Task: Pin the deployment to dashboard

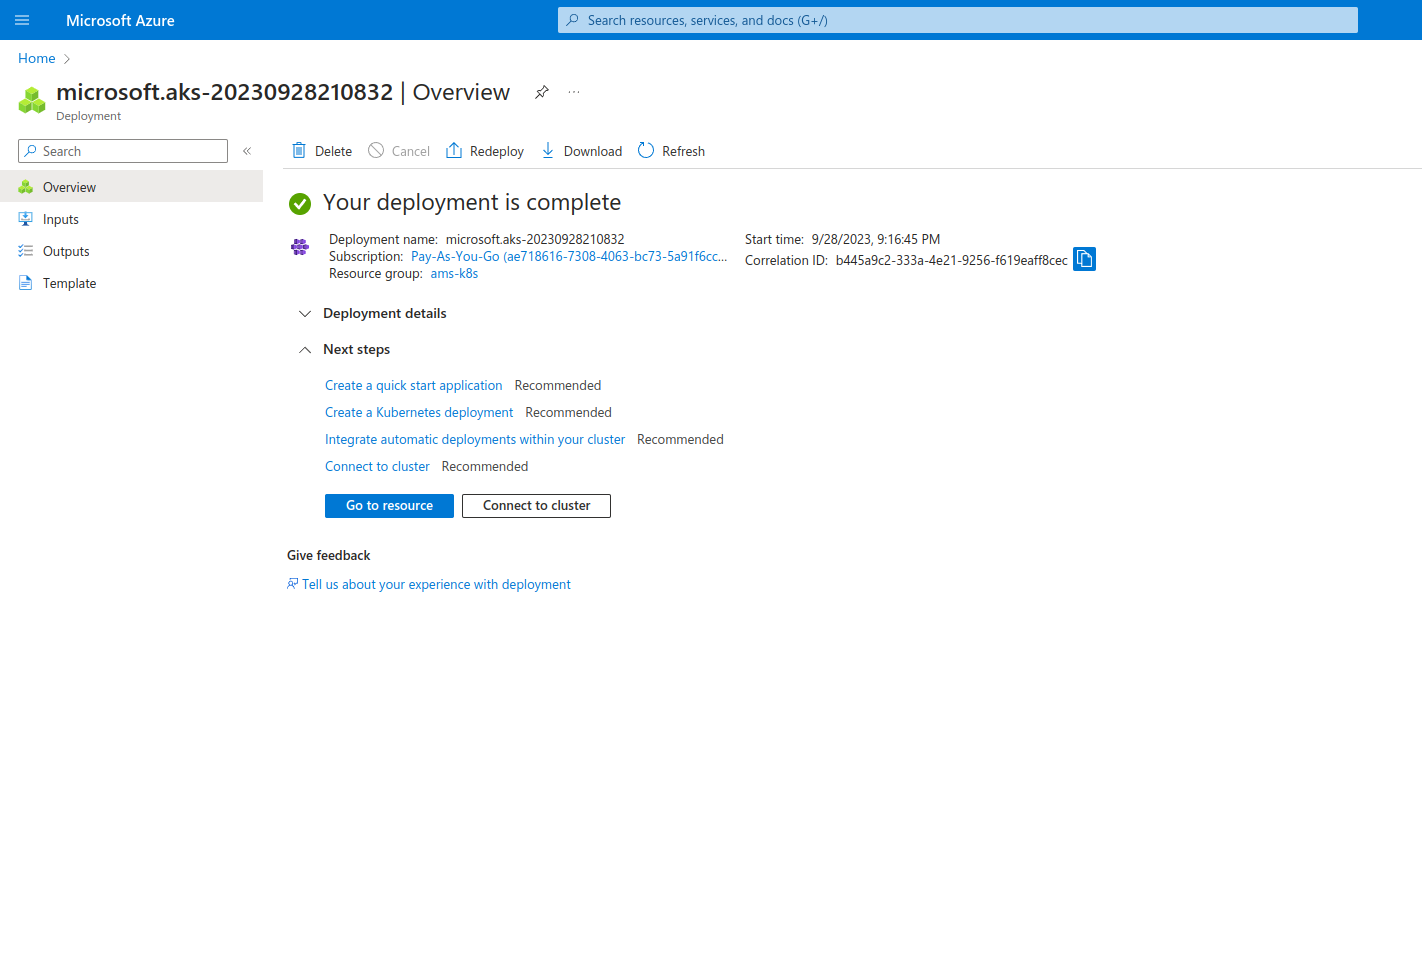Action: [x=542, y=92]
